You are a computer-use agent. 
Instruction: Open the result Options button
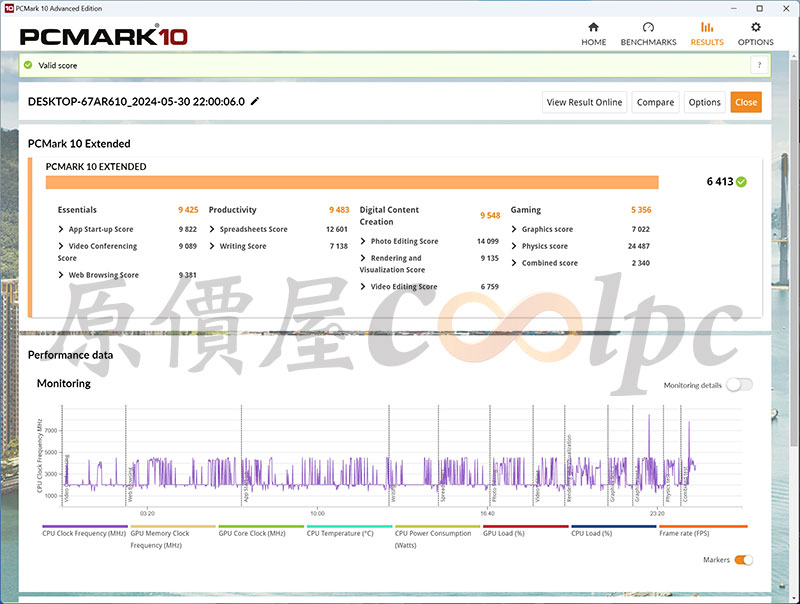pos(704,102)
